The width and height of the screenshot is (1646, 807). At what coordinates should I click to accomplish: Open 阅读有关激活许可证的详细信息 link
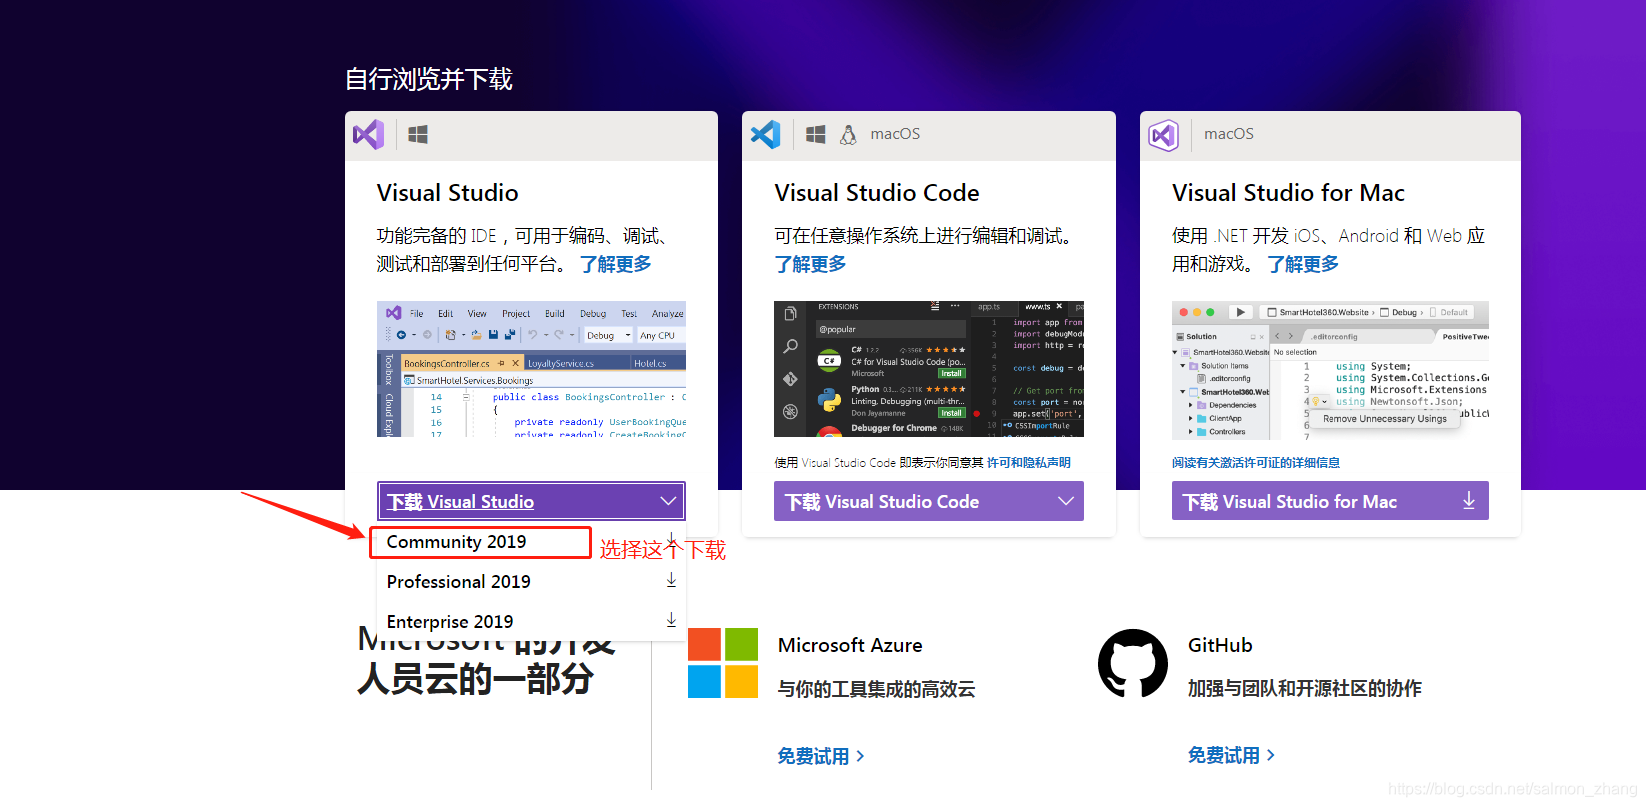(x=1256, y=463)
